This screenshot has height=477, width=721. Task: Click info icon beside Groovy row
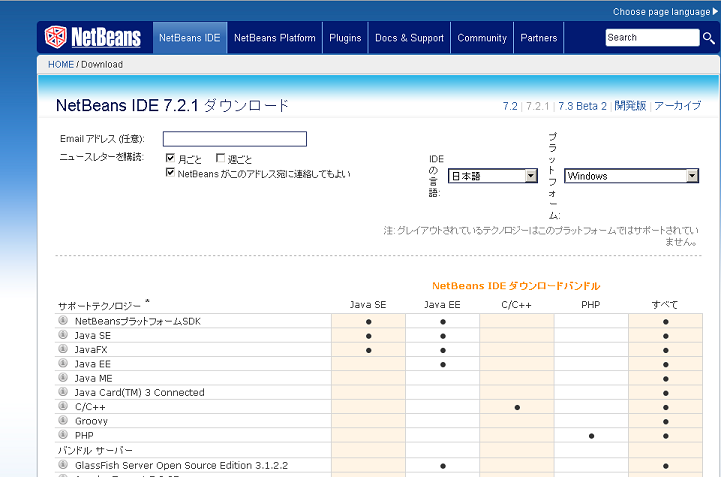click(63, 420)
